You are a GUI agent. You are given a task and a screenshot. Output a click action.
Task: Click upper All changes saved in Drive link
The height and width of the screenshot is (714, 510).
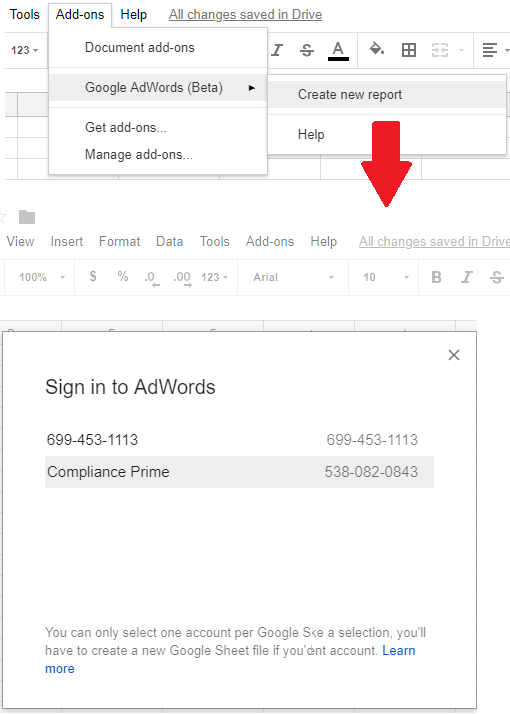(245, 15)
